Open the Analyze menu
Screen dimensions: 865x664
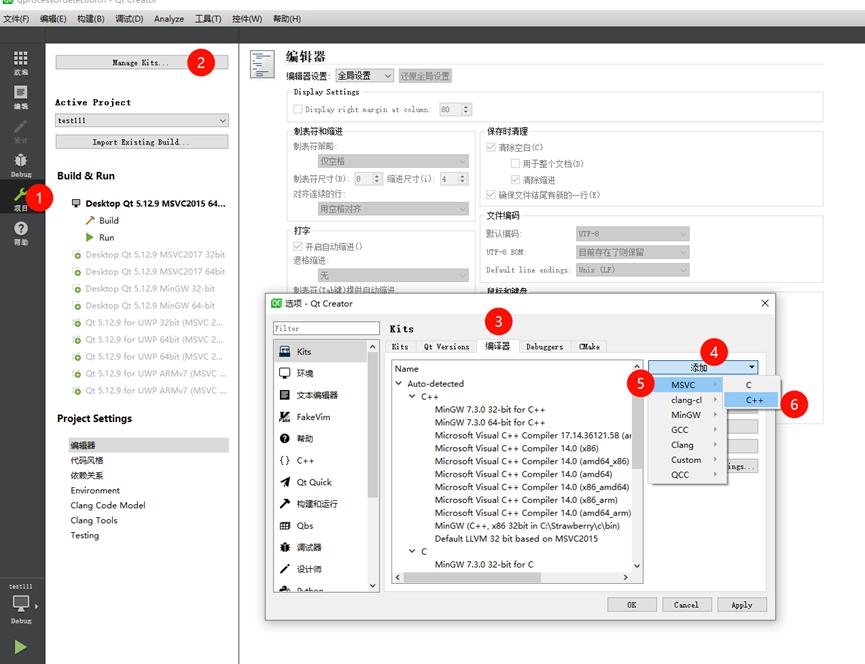pos(169,19)
